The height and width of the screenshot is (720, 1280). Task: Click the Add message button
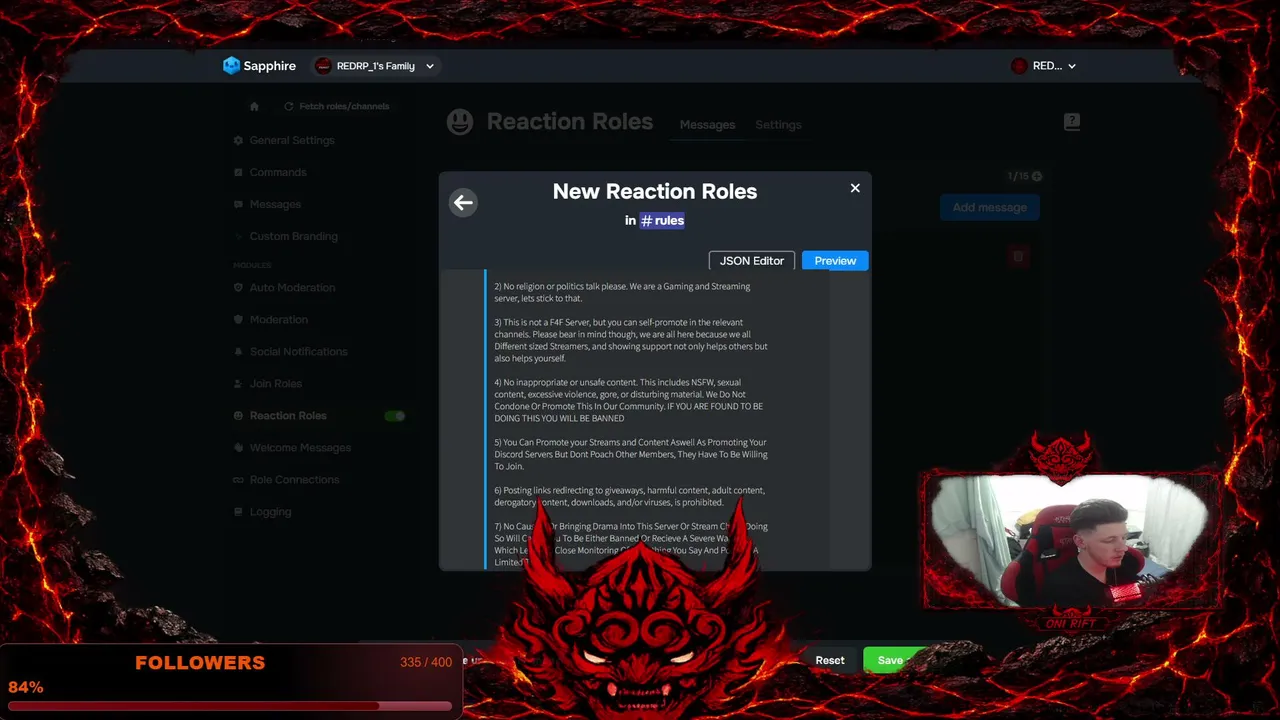[990, 207]
